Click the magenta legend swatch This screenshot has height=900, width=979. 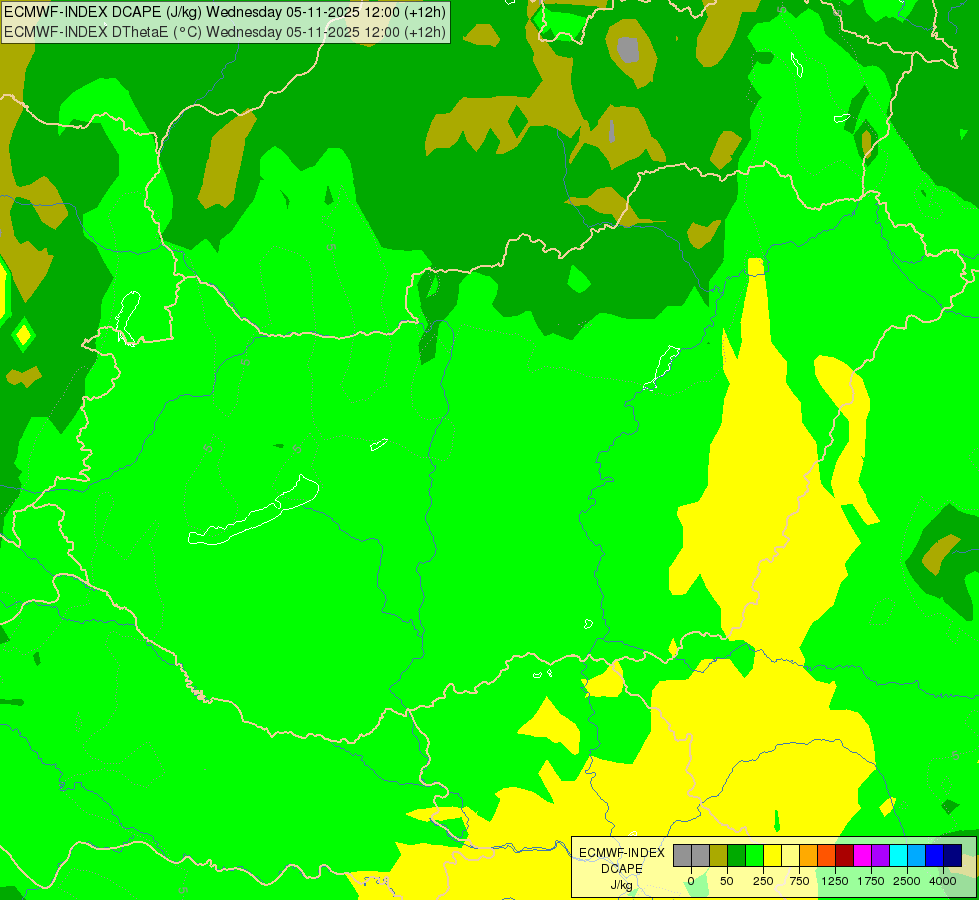(862, 856)
